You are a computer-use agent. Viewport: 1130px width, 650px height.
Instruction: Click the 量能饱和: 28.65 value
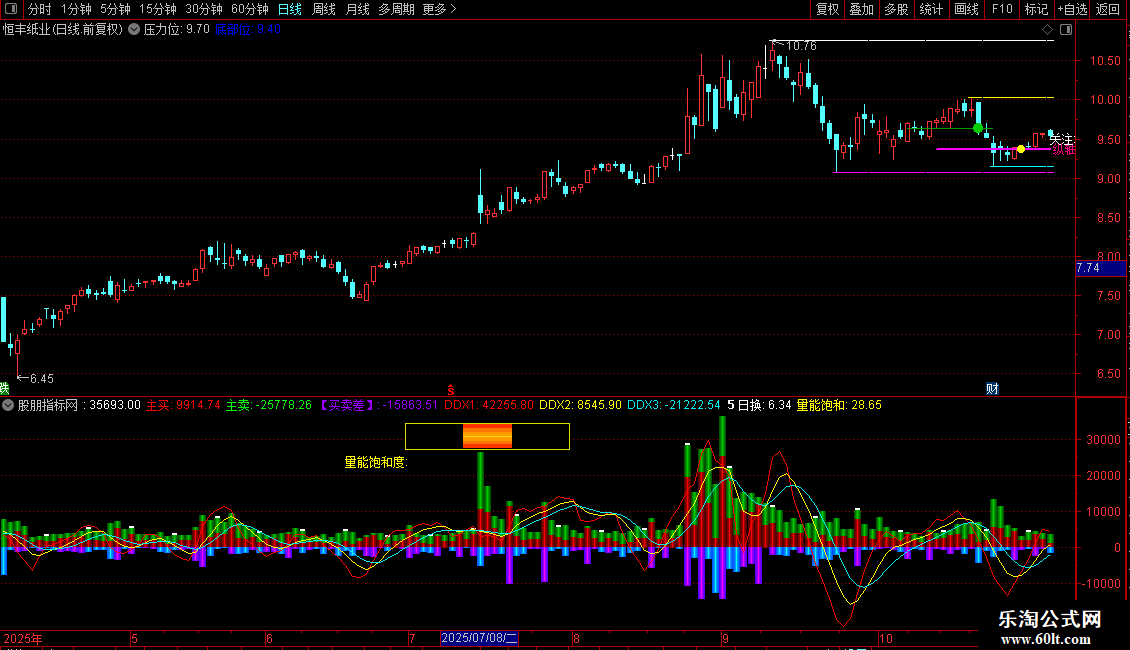[x=839, y=405]
